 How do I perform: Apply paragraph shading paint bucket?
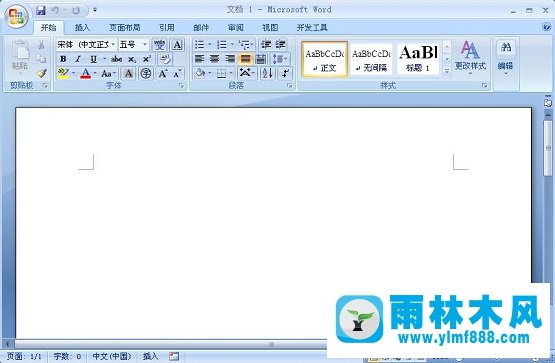click(x=200, y=73)
